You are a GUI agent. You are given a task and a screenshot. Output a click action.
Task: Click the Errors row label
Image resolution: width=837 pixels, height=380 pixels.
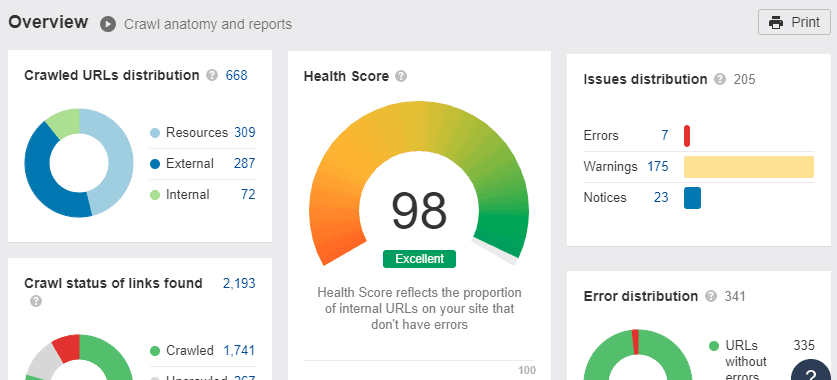601,136
